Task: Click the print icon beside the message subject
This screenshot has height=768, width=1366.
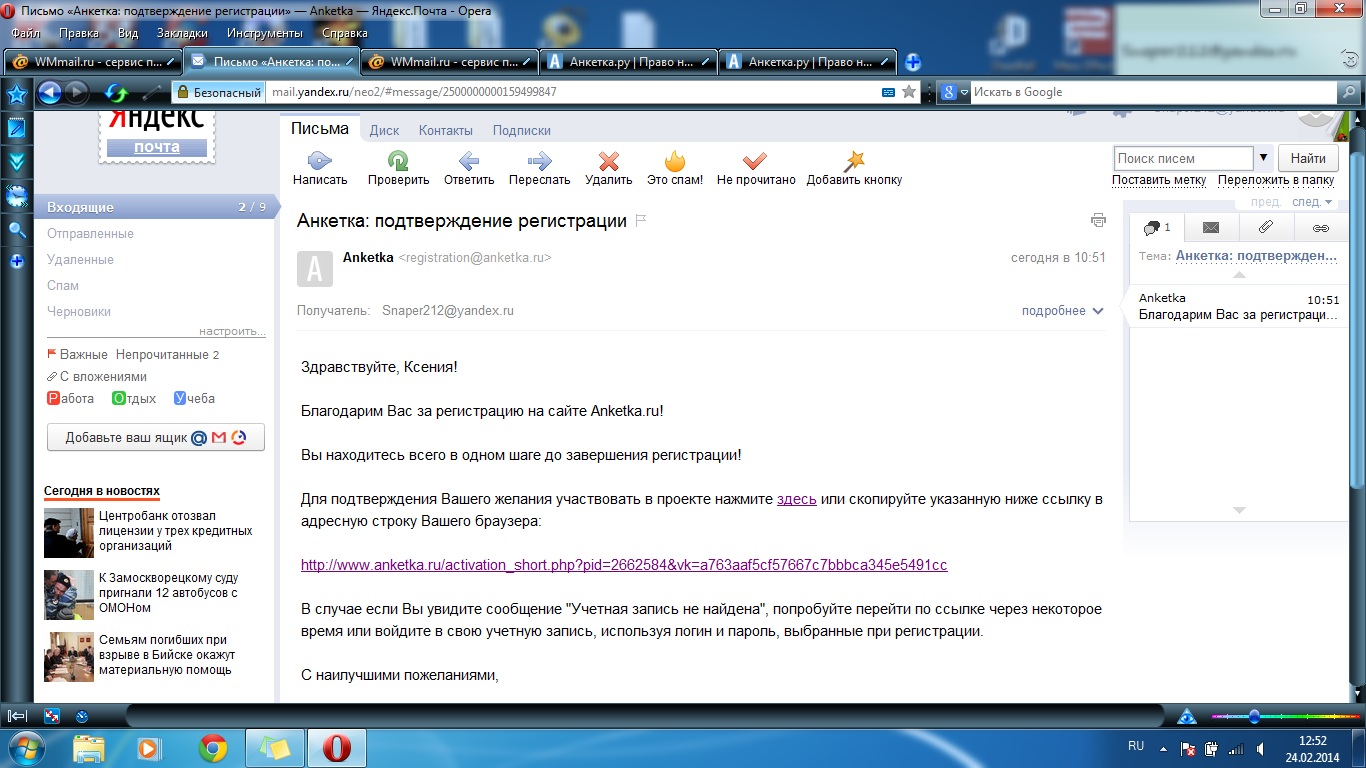Action: pyautogui.click(x=1099, y=220)
